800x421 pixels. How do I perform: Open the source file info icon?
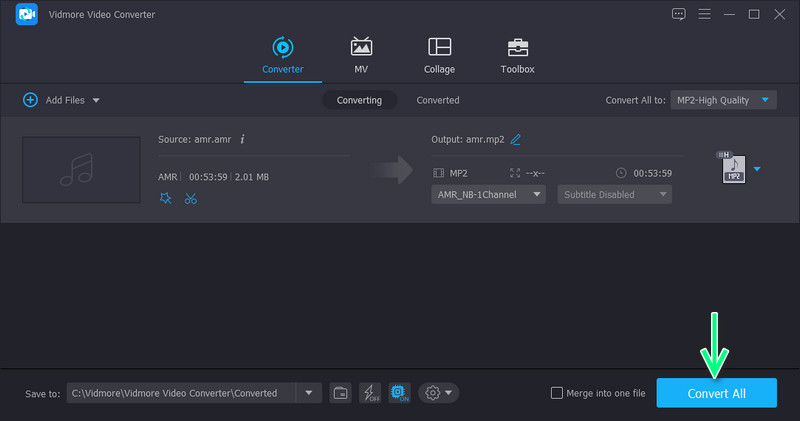[x=242, y=139]
